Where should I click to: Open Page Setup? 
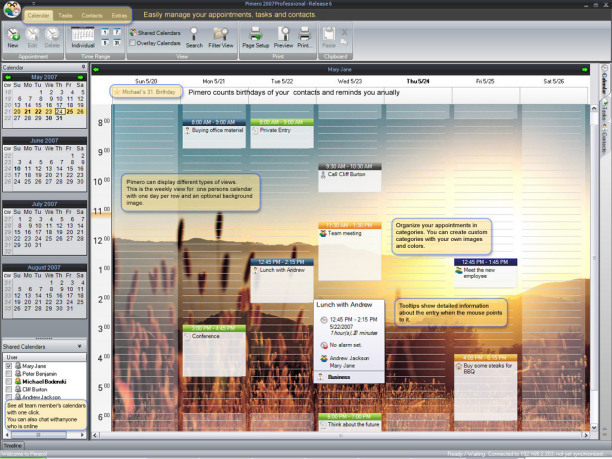(256, 37)
